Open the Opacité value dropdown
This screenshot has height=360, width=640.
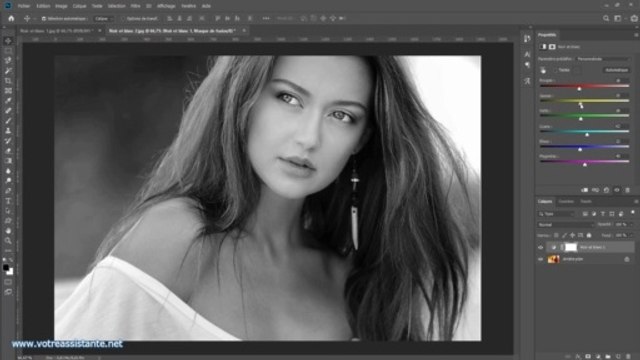coord(631,224)
